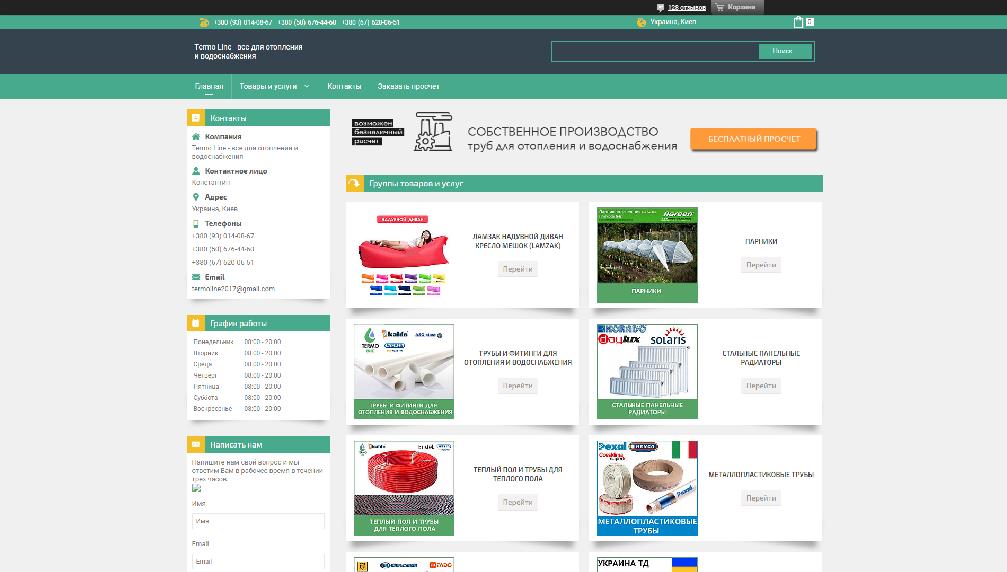Open the 128 отзывов reviews link
This screenshot has width=1007, height=572.
pyautogui.click(x=687, y=8)
